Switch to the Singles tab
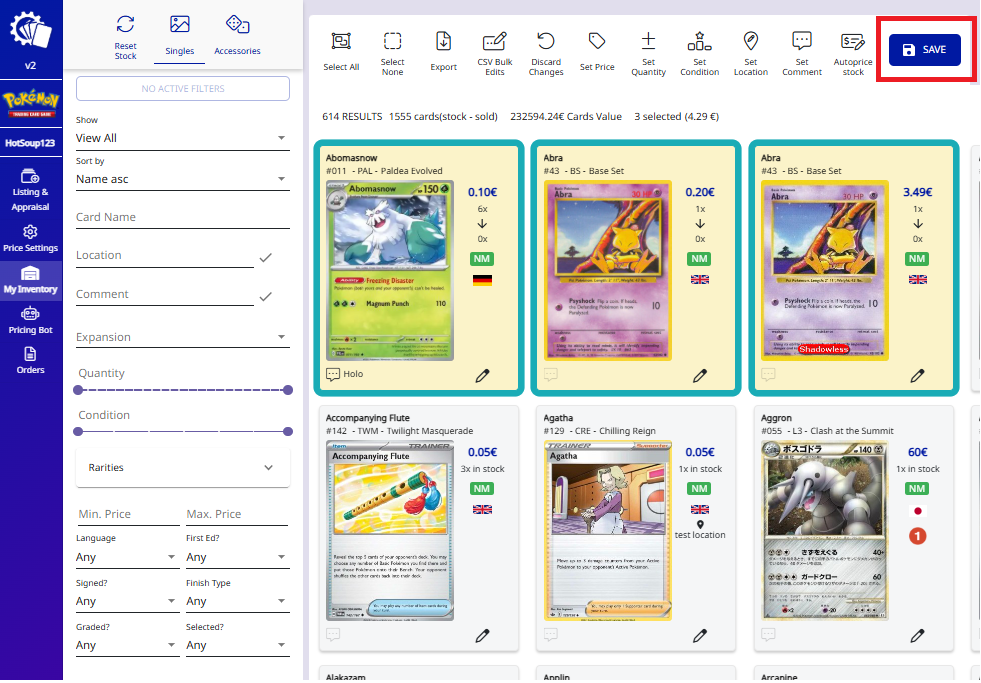Screen dimensions: 981x683 coord(180,36)
